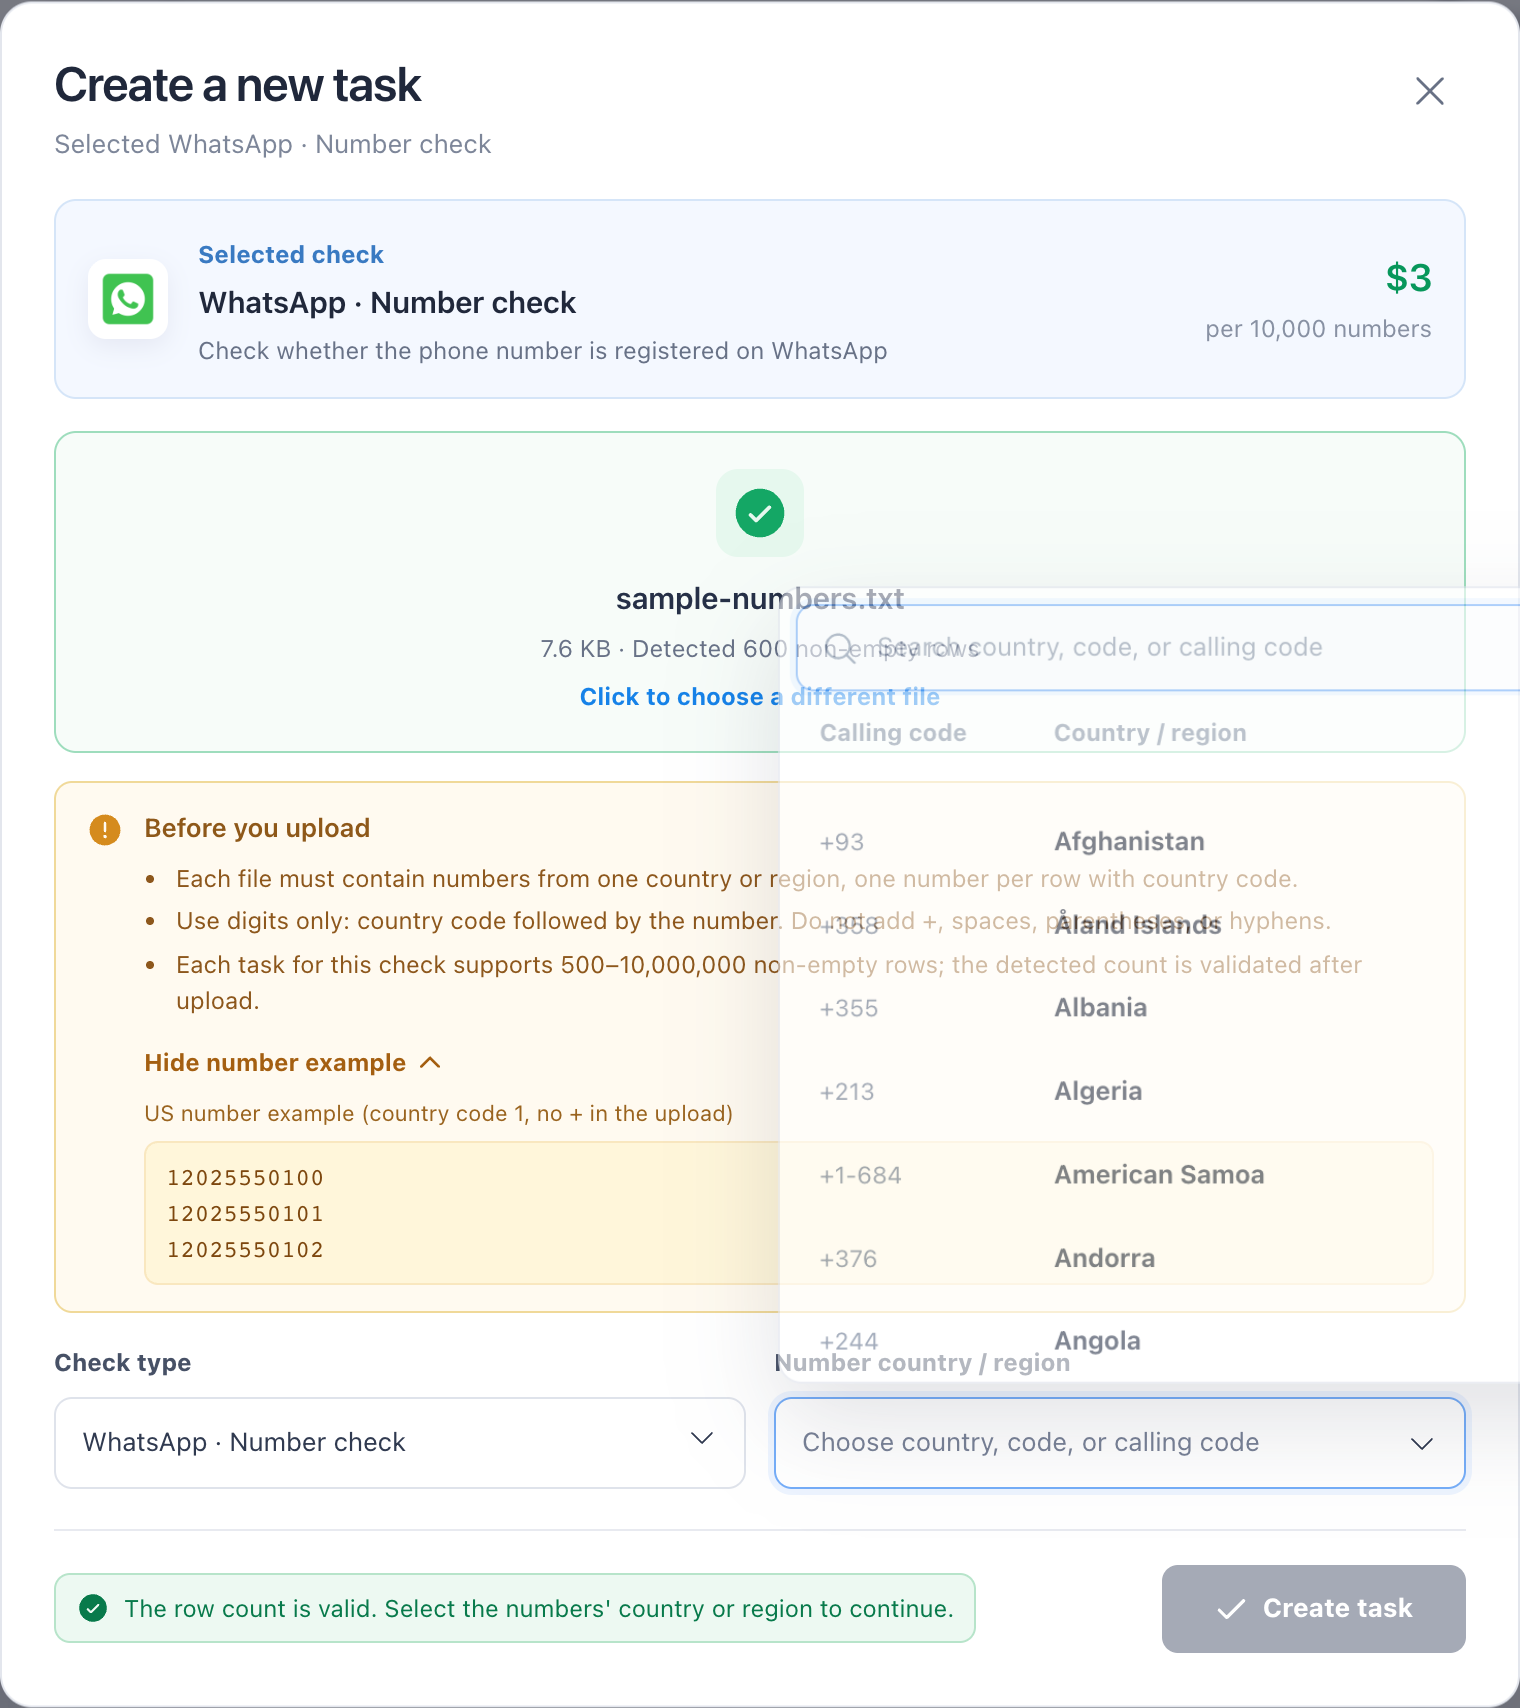Click the Check type field label
Image resolution: width=1520 pixels, height=1708 pixels.
[x=123, y=1363]
